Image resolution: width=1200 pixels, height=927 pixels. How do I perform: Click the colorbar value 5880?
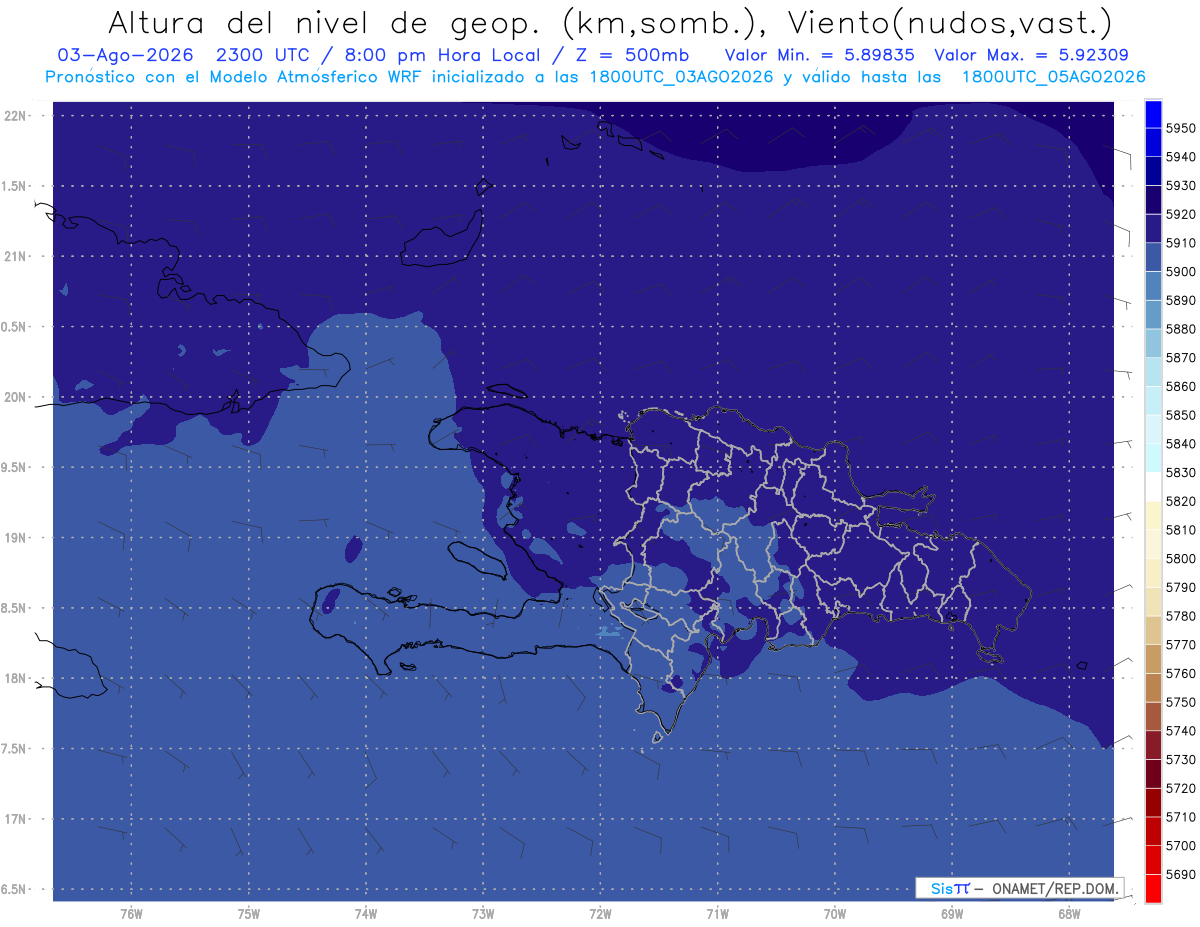coord(1181,329)
